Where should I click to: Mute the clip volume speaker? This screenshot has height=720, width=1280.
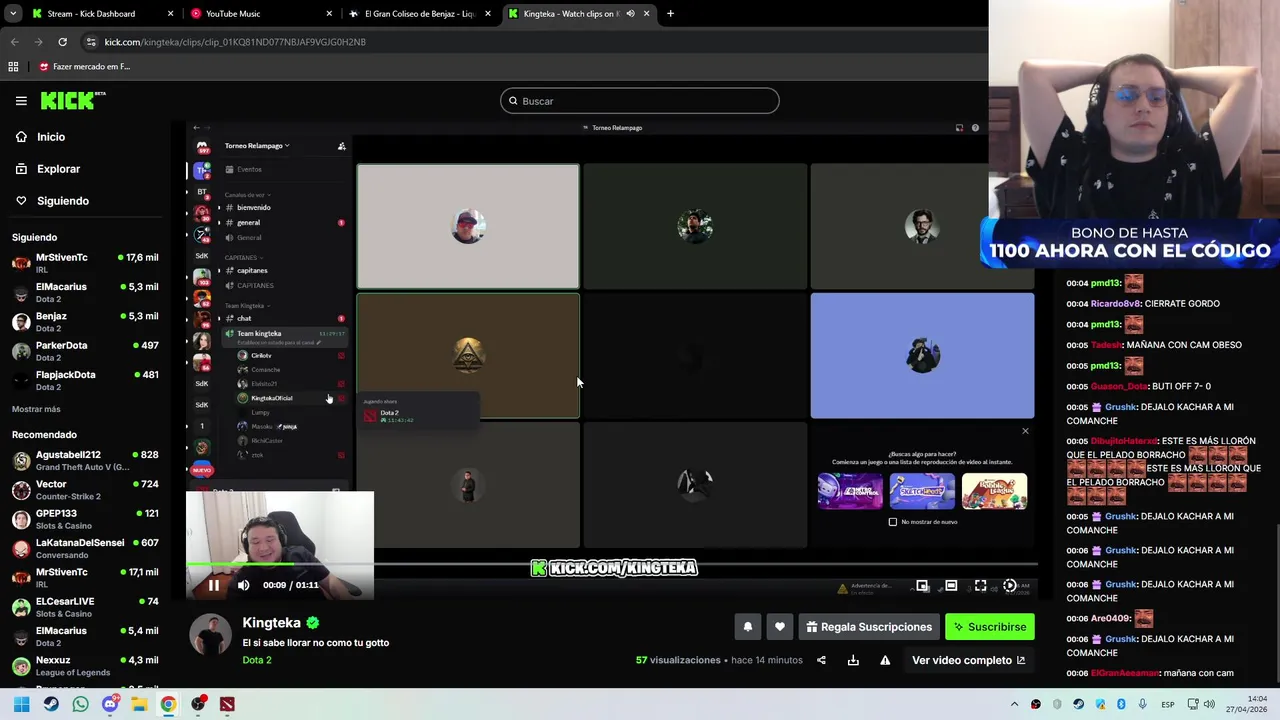243,586
